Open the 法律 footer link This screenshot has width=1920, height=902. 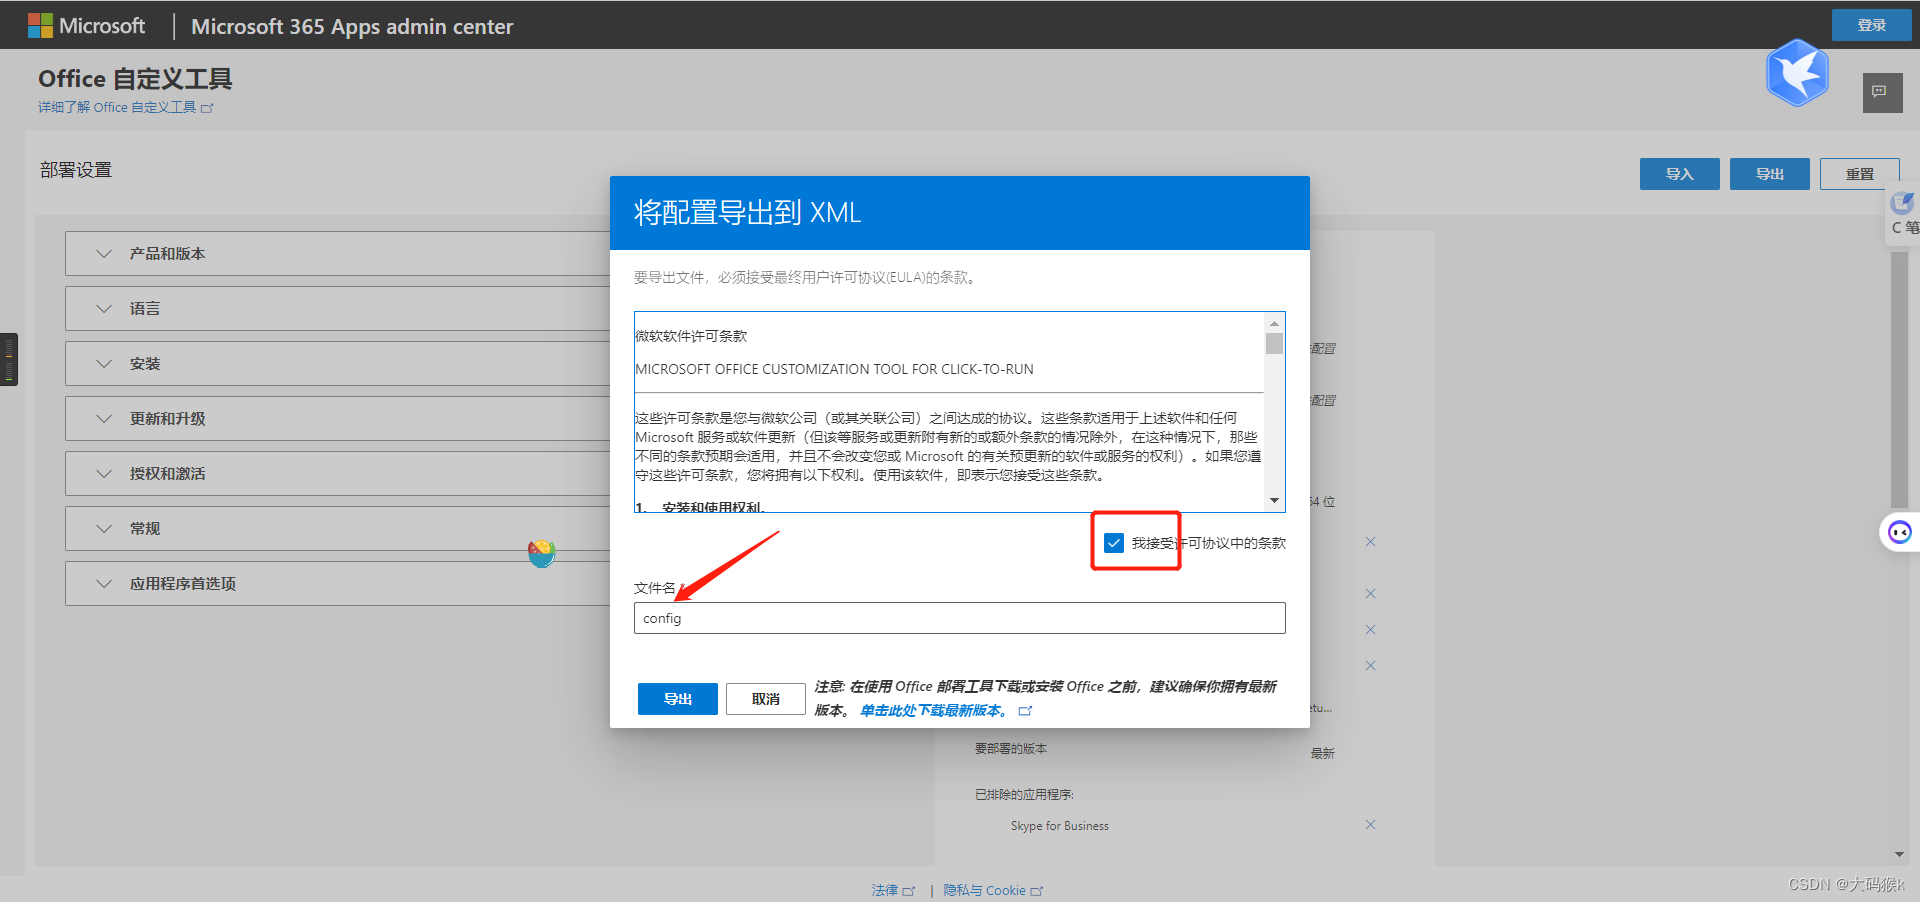(x=892, y=890)
